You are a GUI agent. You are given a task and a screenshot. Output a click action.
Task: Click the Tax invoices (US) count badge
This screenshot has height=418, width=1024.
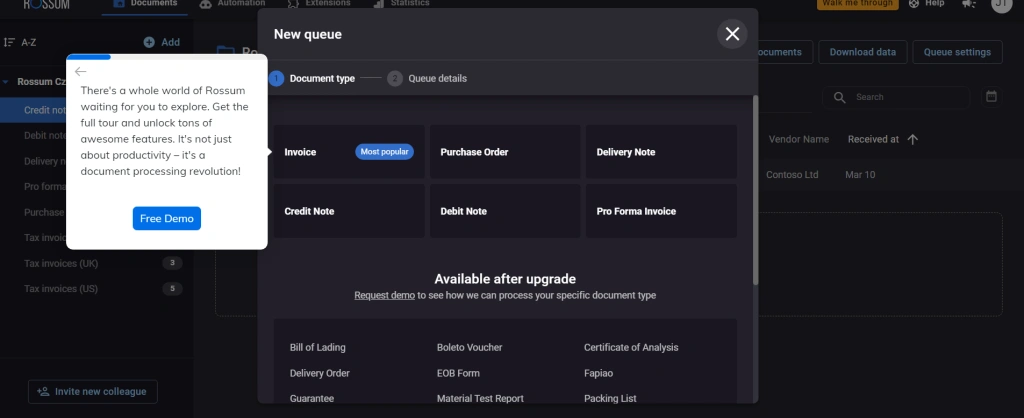point(172,289)
